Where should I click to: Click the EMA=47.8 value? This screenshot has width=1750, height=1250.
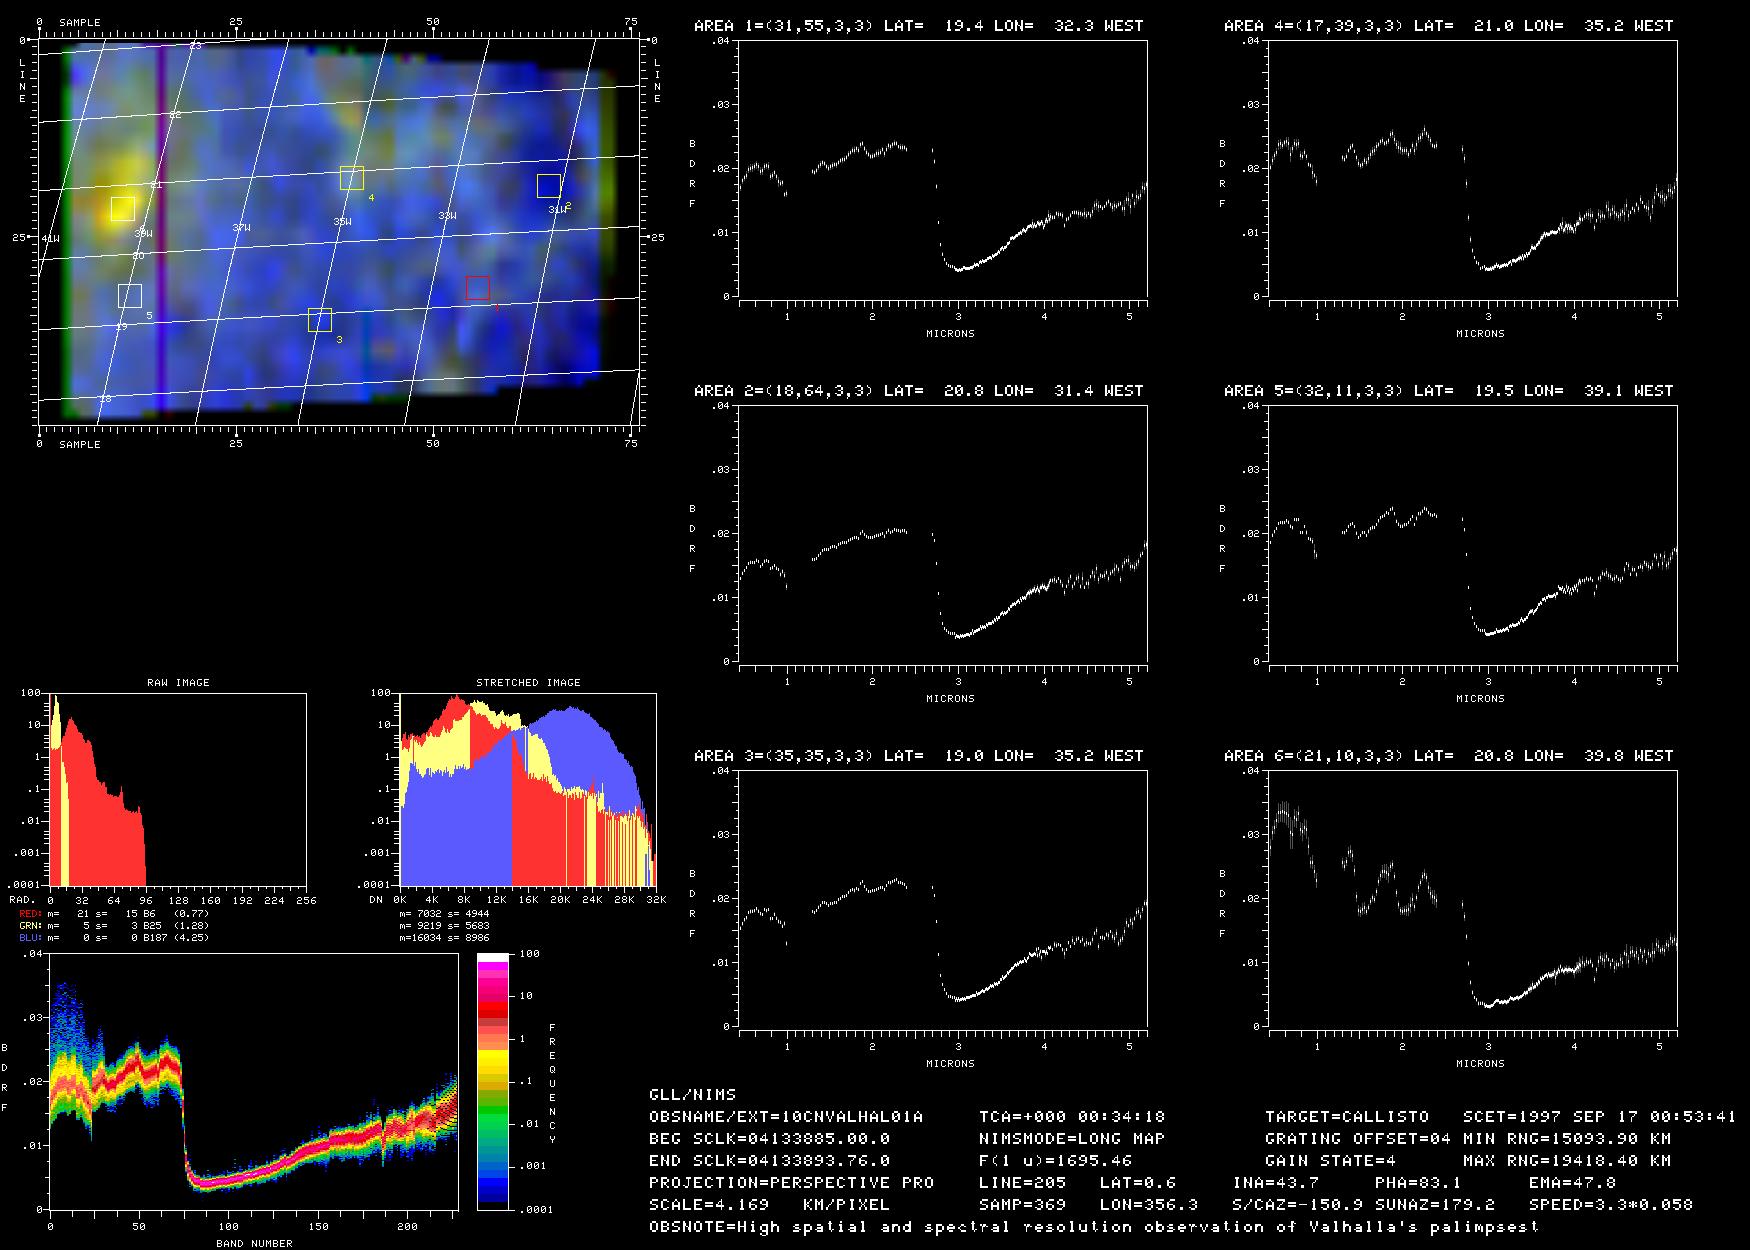coord(1573,1182)
